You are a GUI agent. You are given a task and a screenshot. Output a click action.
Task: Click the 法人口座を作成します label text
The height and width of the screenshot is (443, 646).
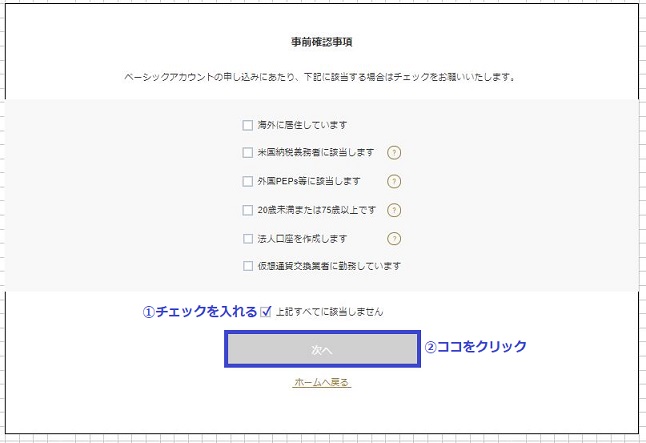pyautogui.click(x=302, y=239)
